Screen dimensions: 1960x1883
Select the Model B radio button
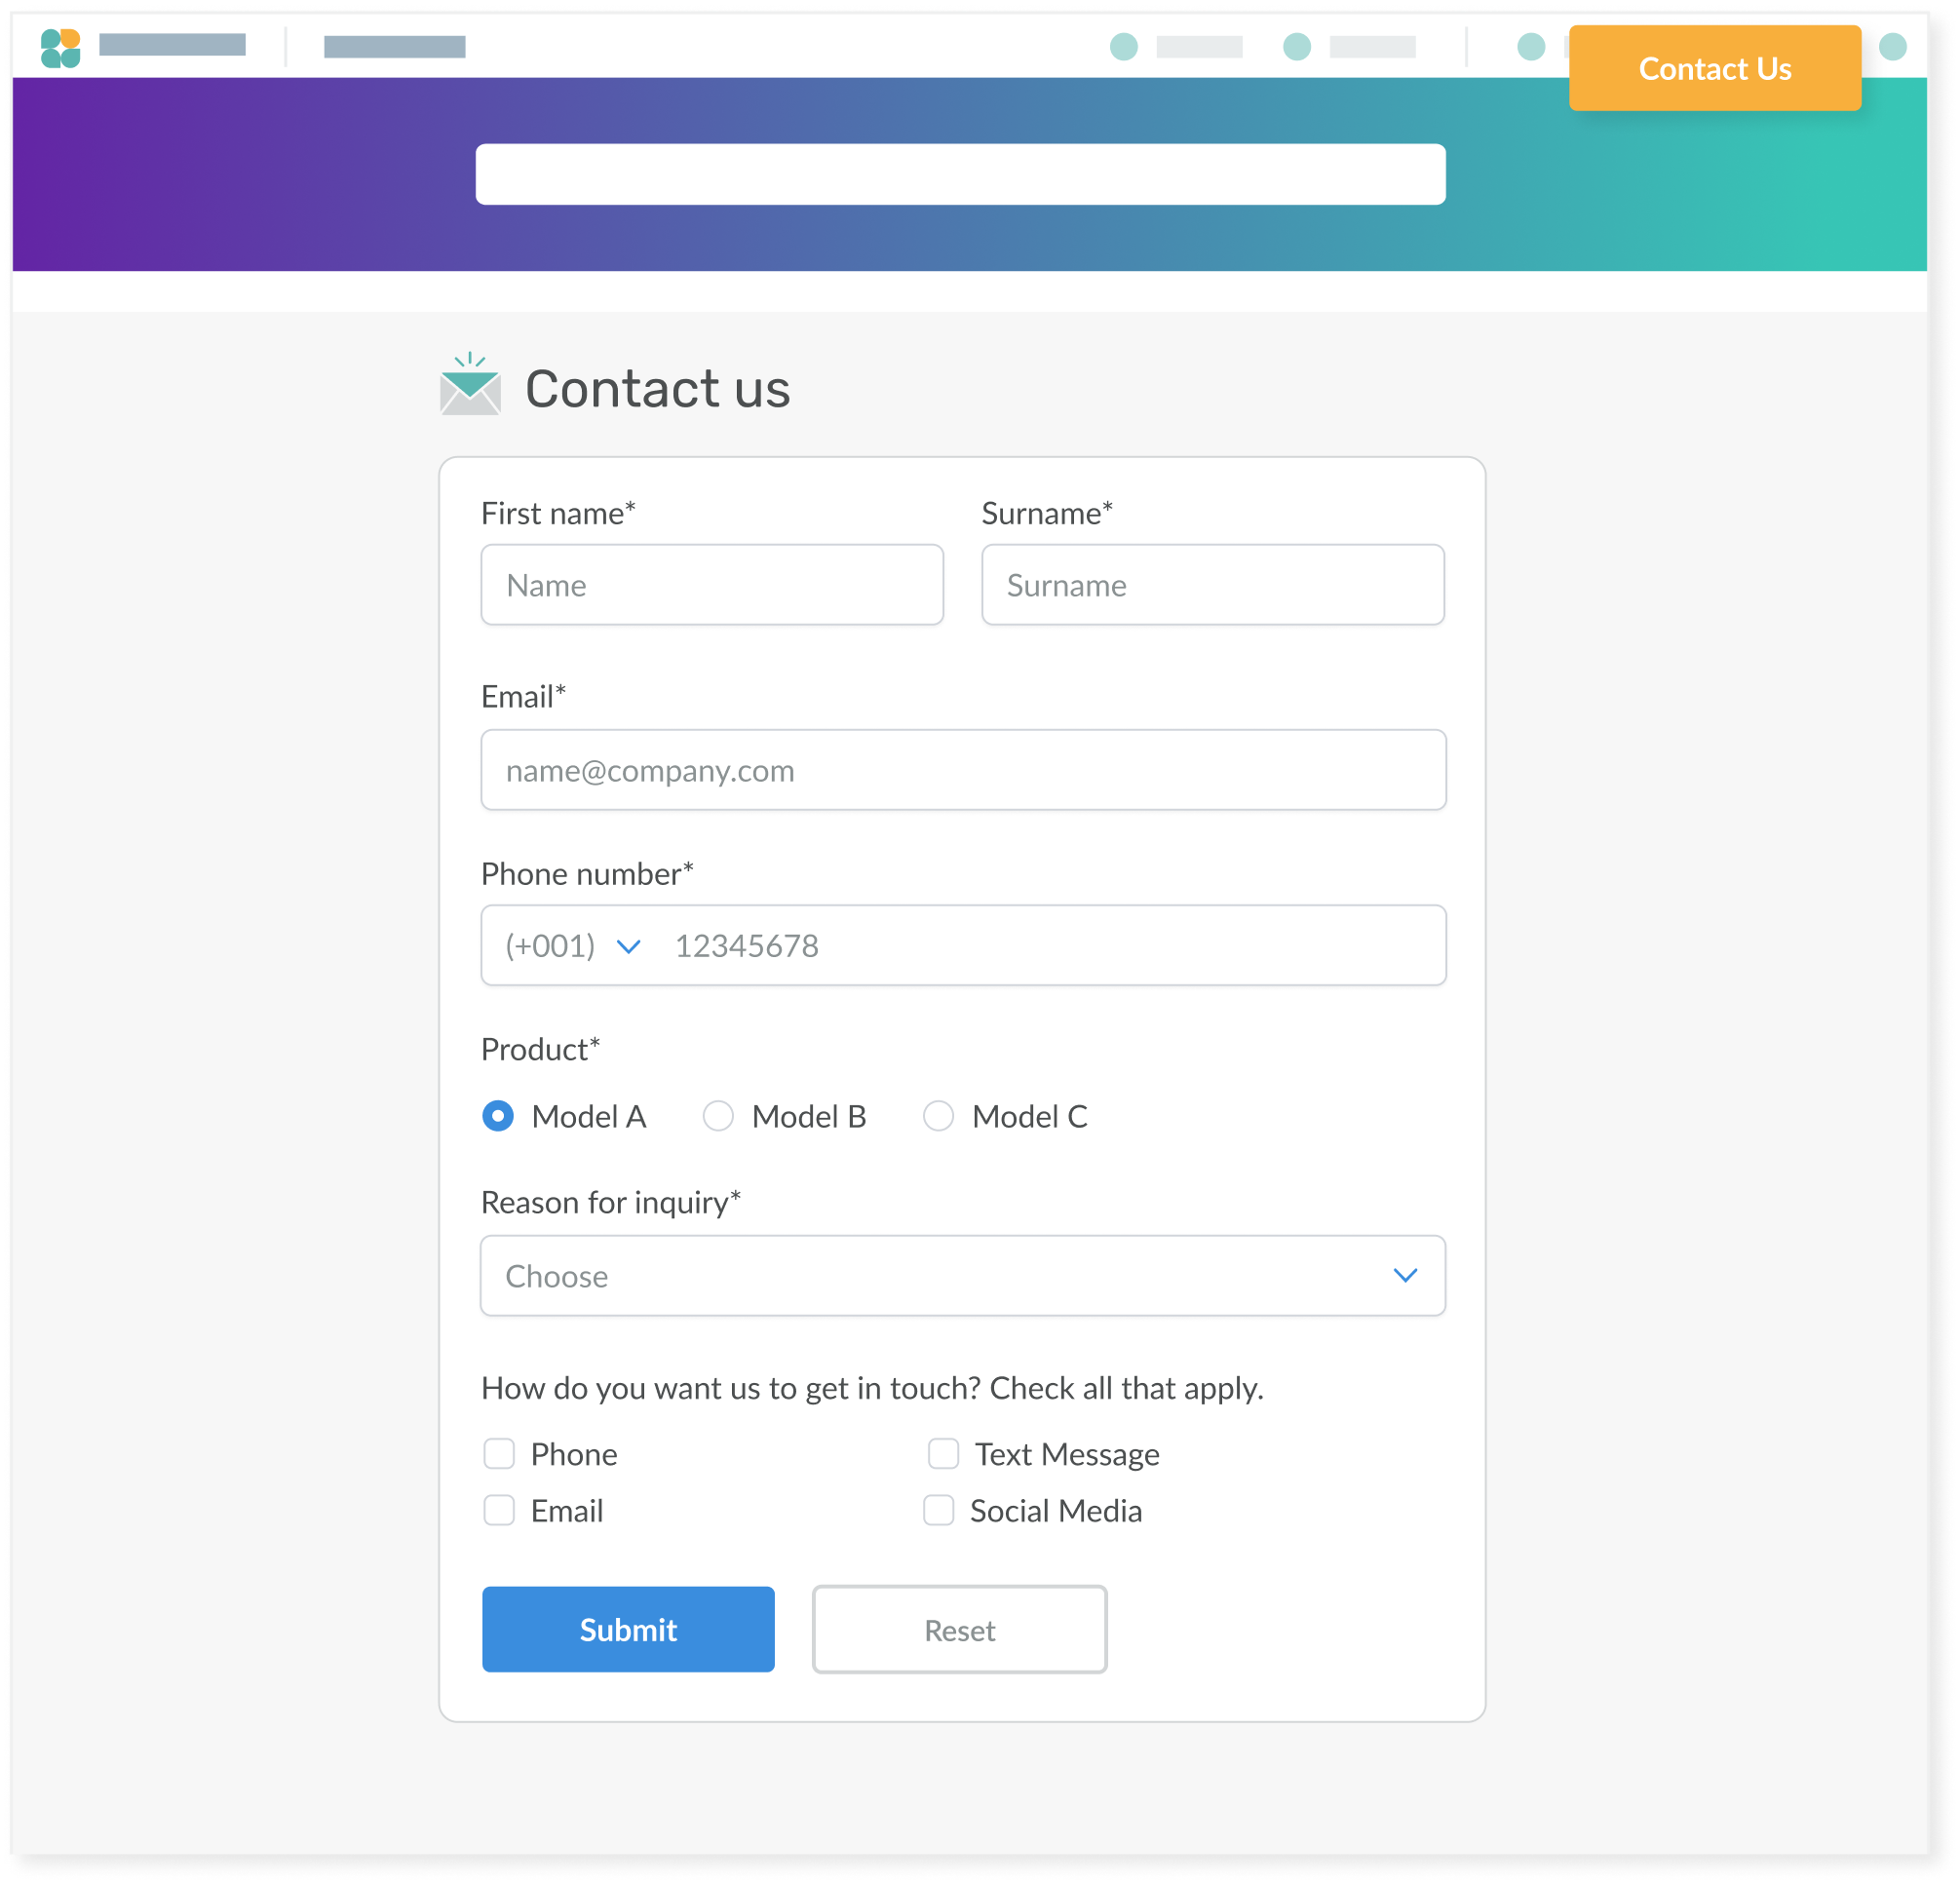(718, 1116)
